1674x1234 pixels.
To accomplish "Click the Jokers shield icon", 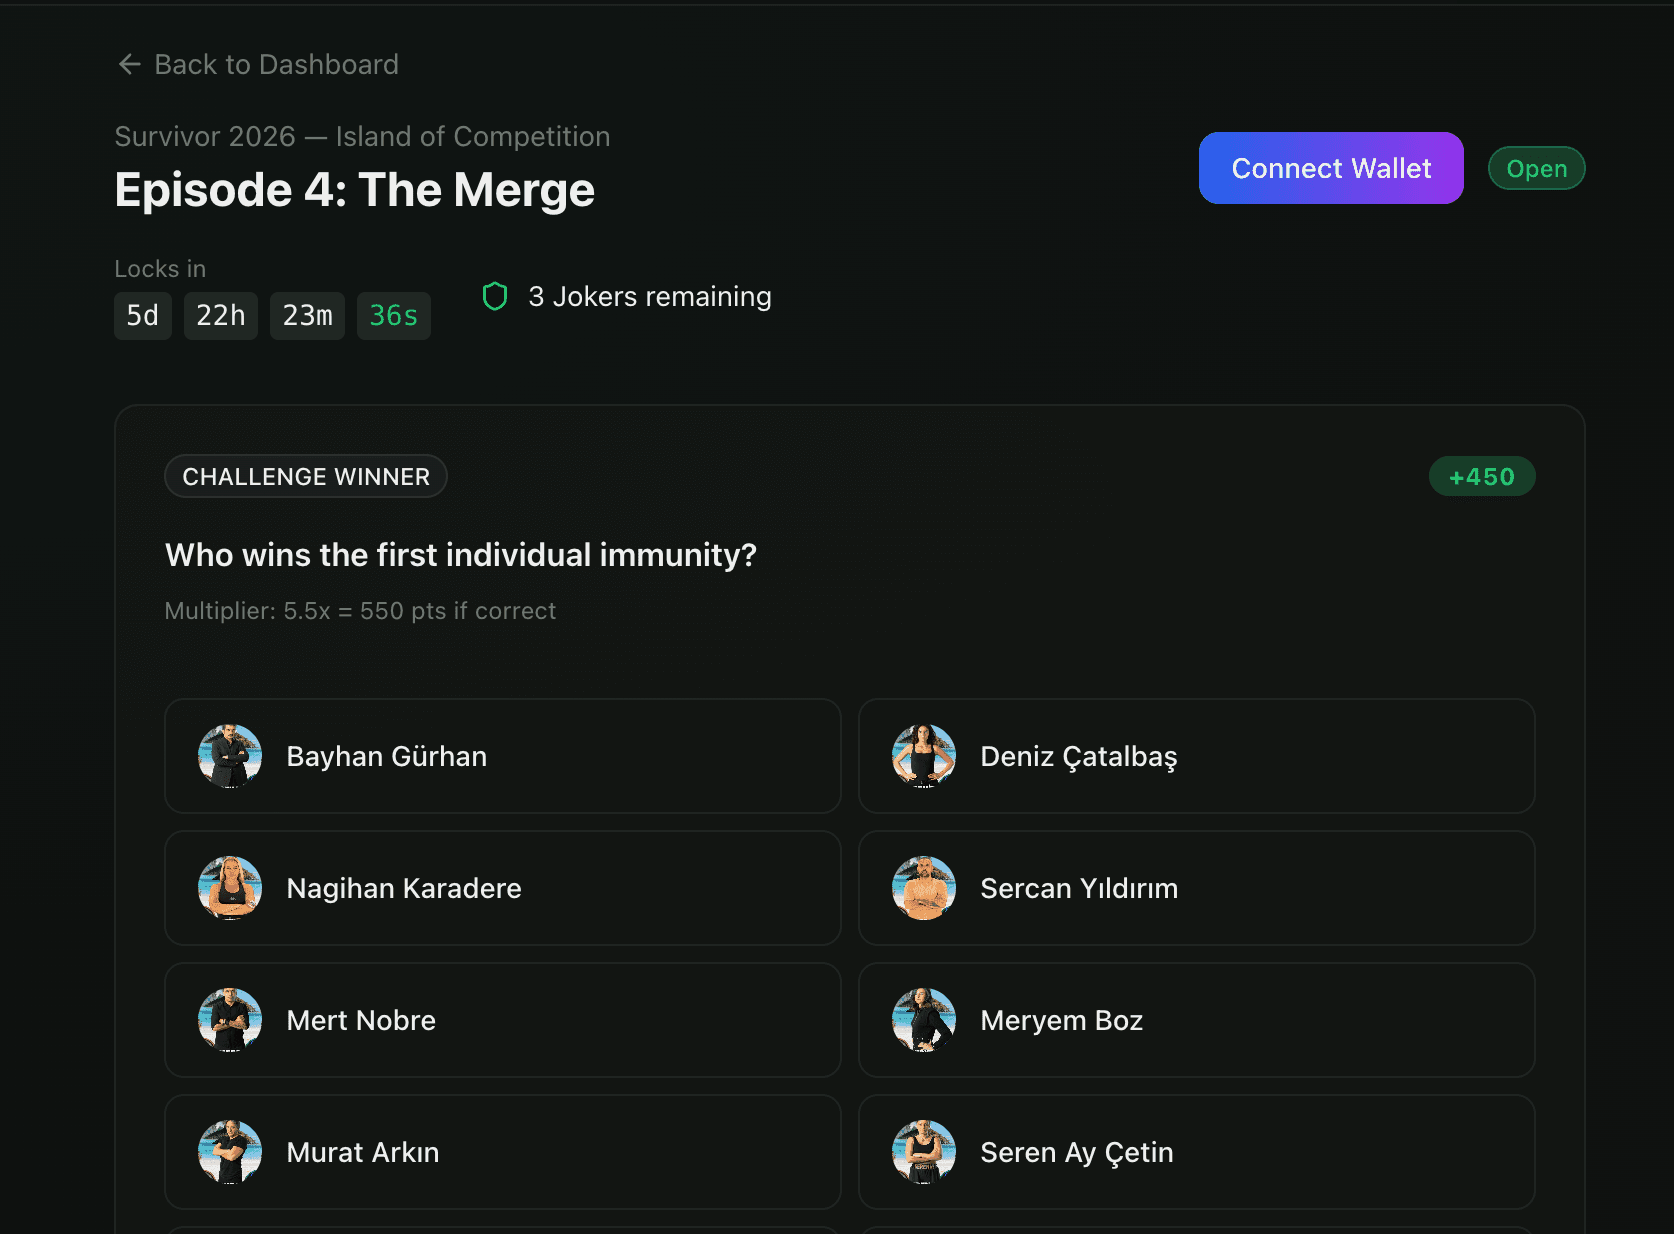I will coord(495,297).
